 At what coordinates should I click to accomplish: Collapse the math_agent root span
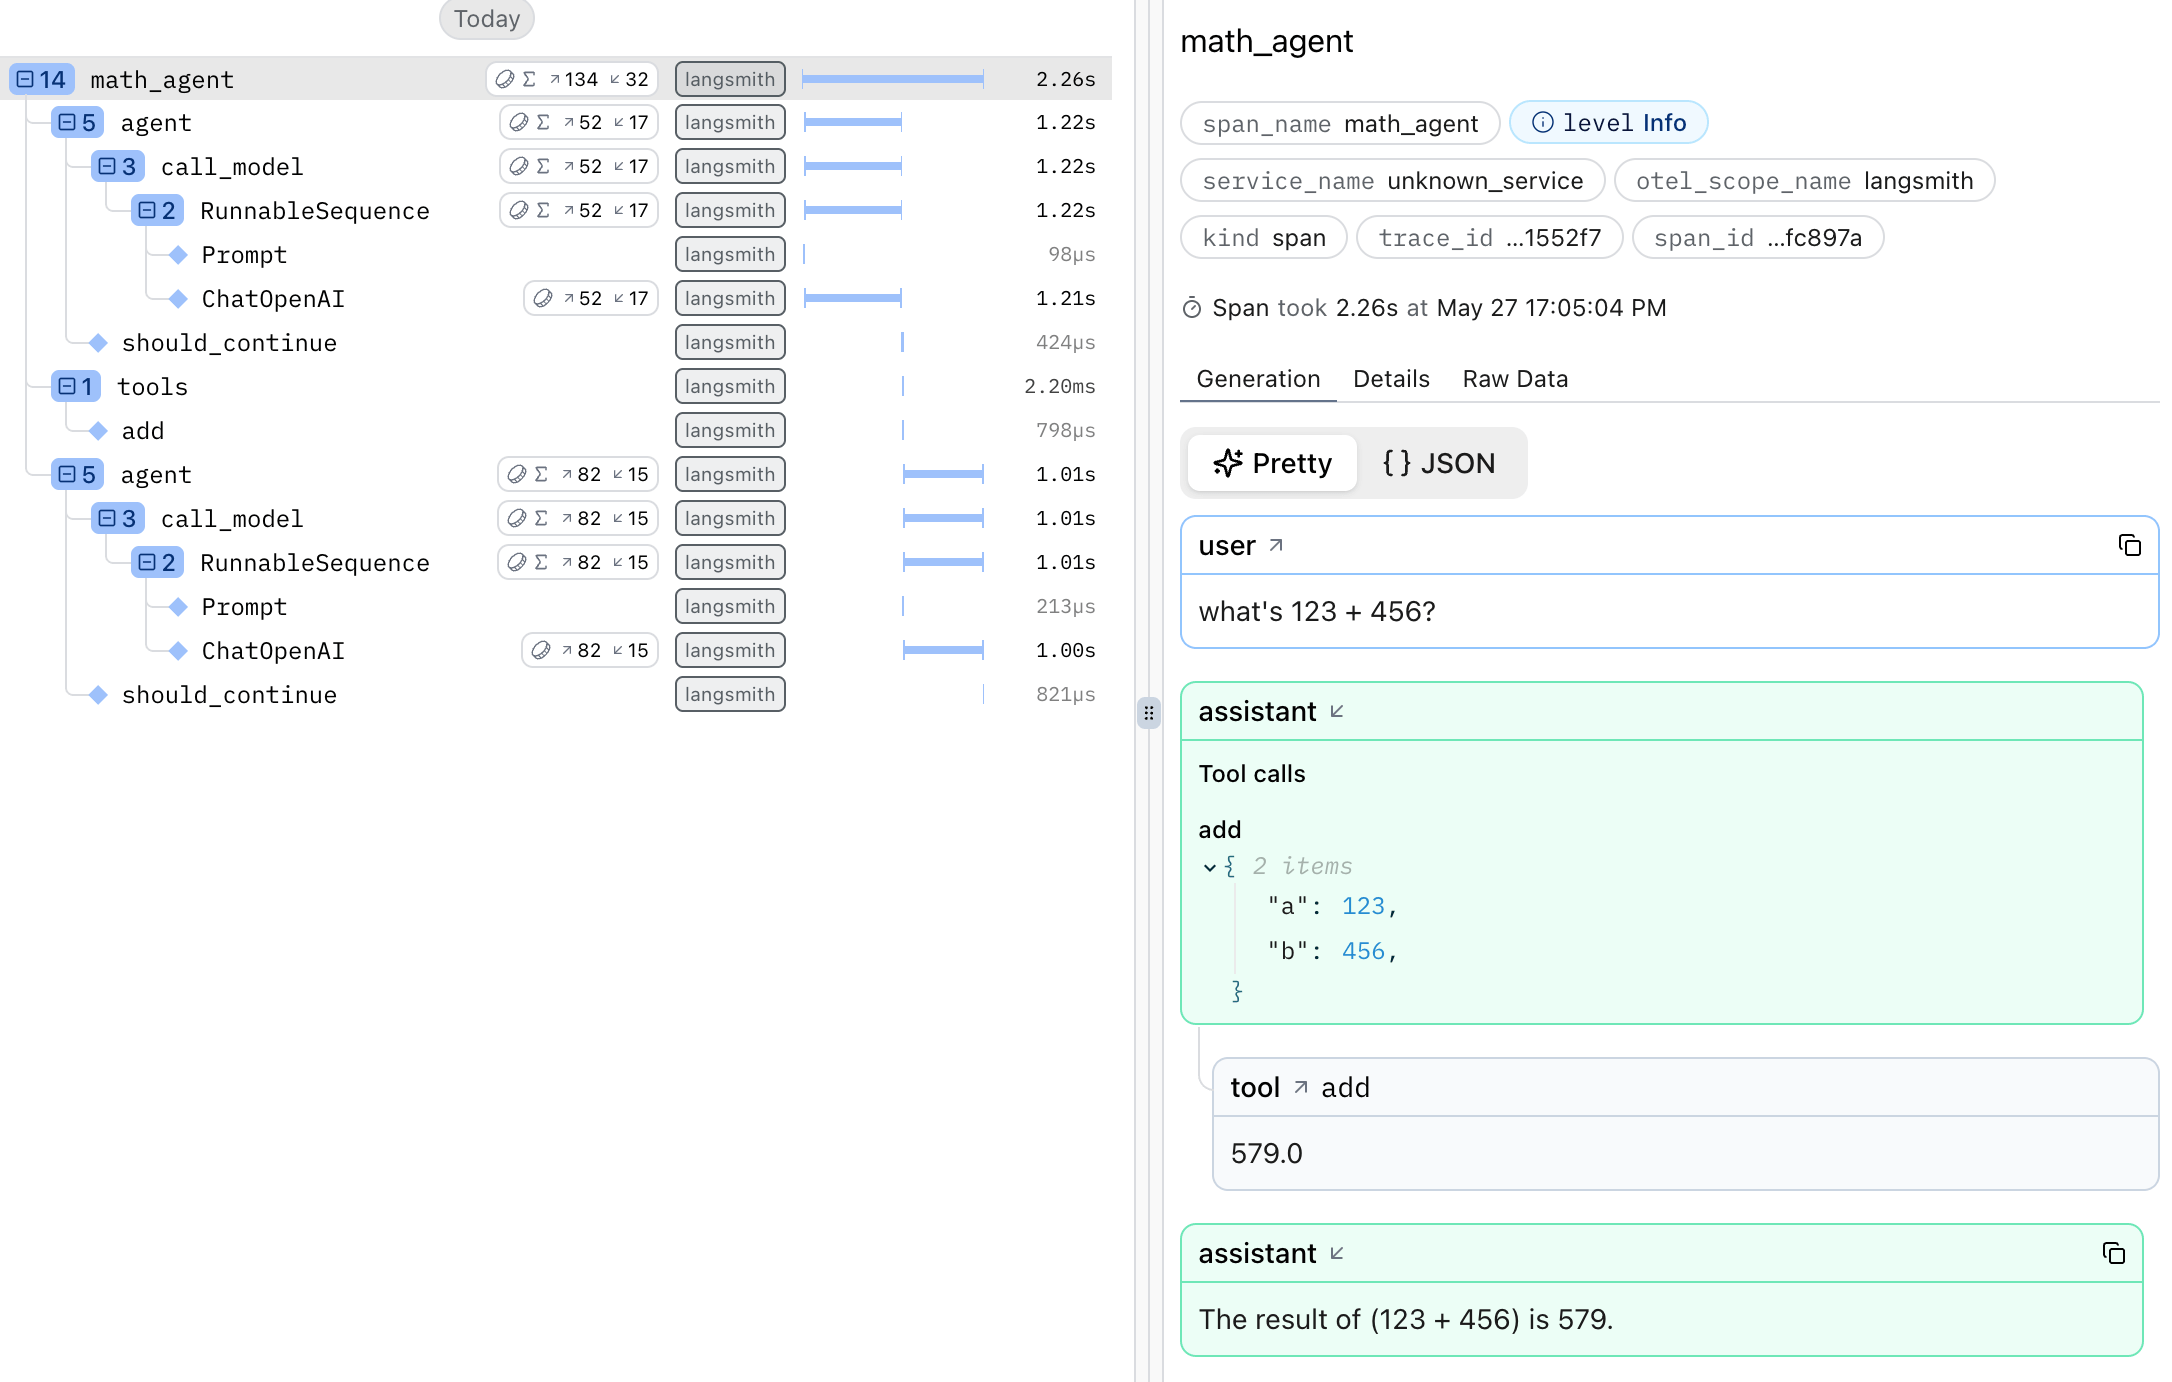[x=26, y=79]
